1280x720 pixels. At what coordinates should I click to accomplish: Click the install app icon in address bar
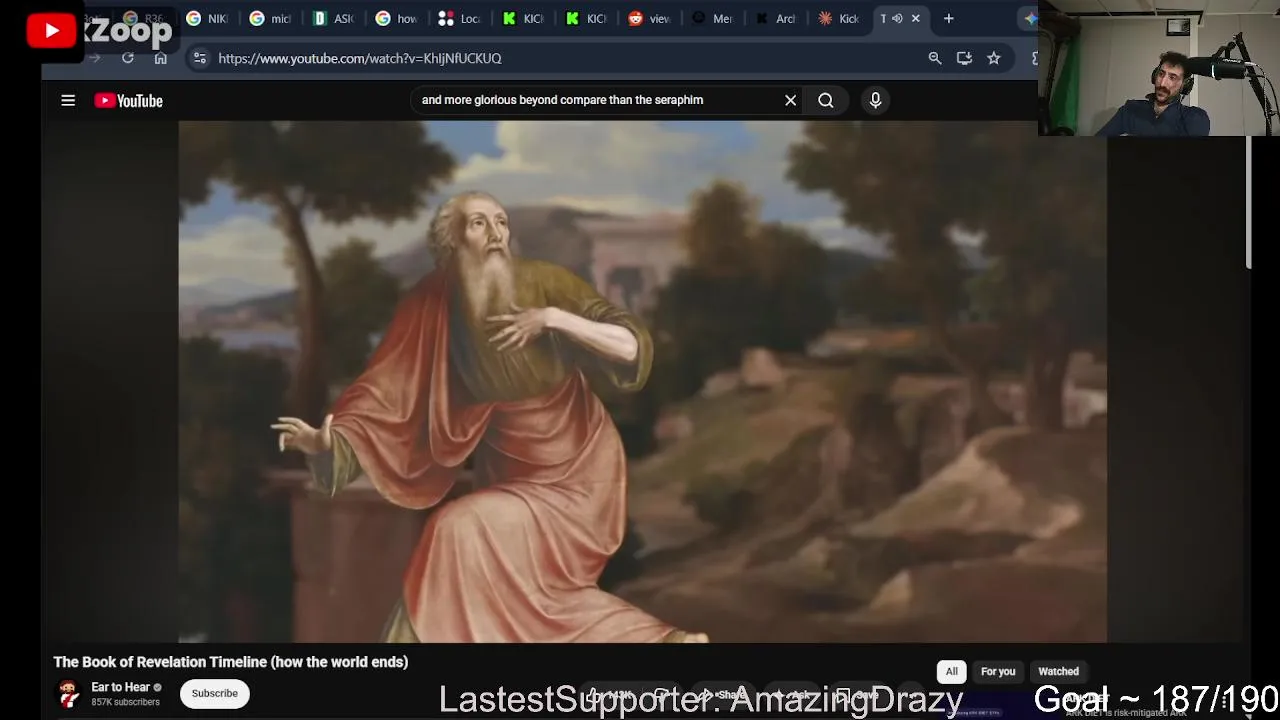click(964, 58)
